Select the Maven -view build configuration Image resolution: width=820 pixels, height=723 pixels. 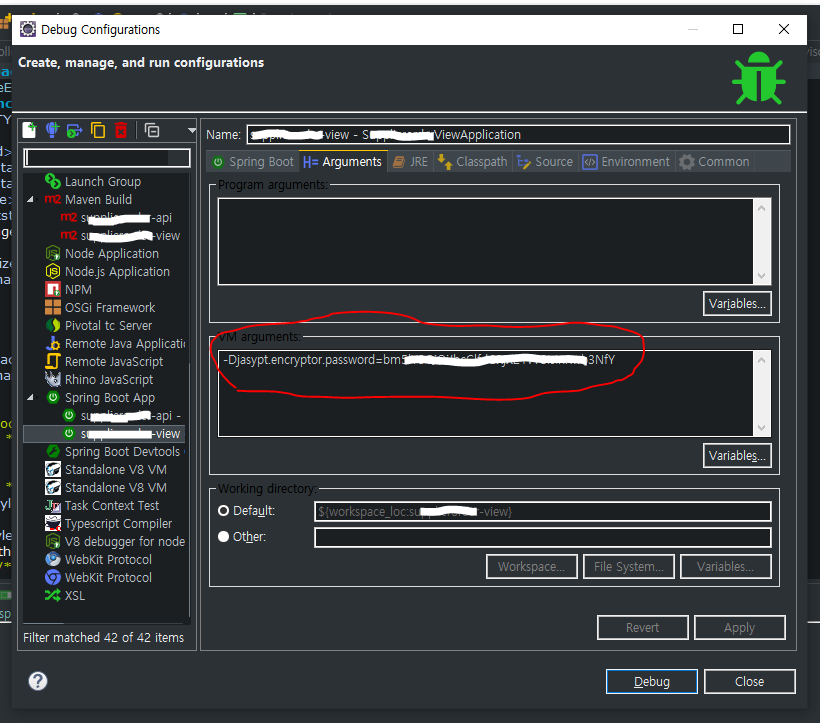pos(130,236)
